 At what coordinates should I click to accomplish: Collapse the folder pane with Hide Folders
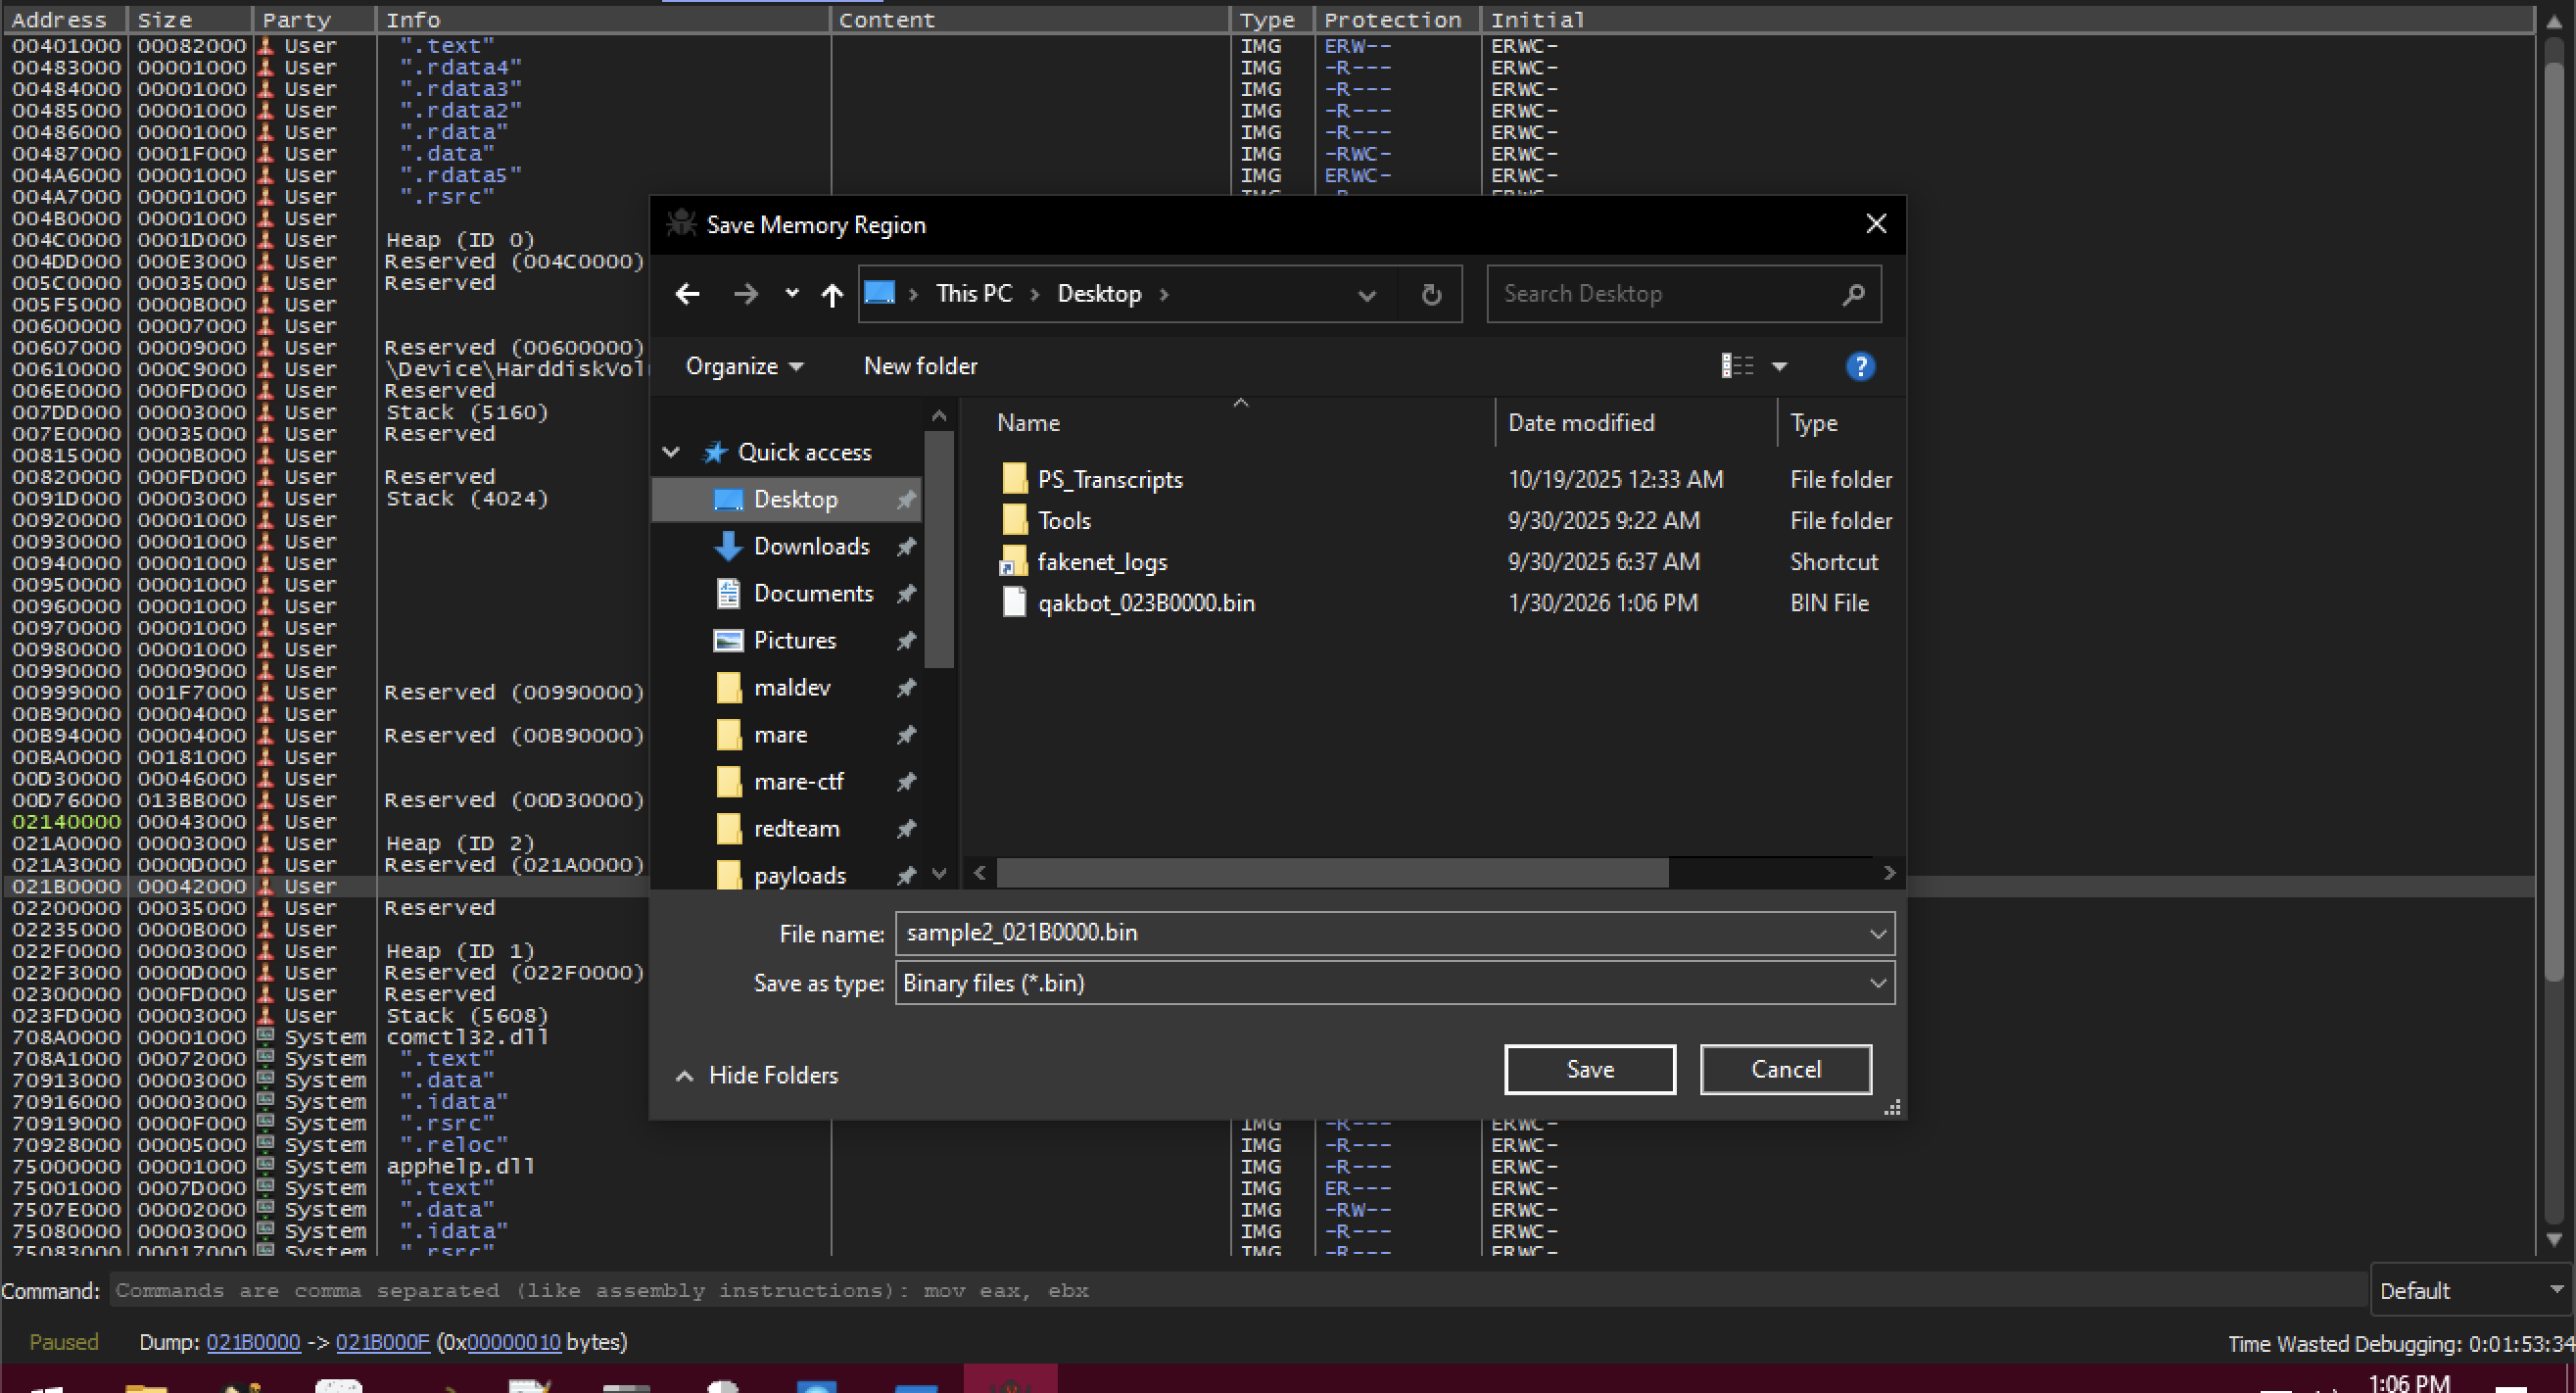[x=757, y=1075]
